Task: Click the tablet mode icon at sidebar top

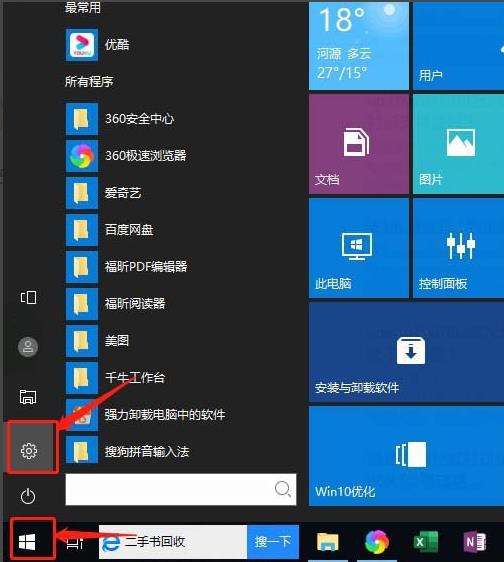Action: (x=28, y=297)
